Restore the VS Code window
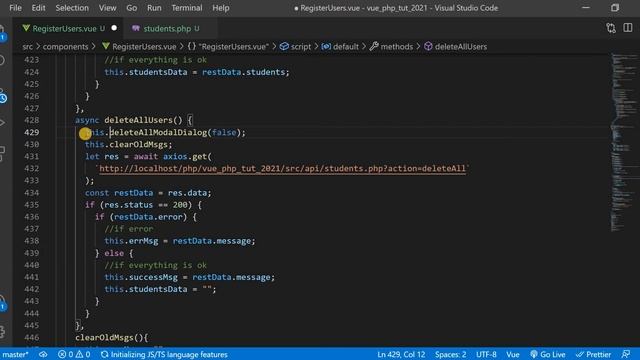The image size is (640, 360). pyautogui.click(x=615, y=8)
